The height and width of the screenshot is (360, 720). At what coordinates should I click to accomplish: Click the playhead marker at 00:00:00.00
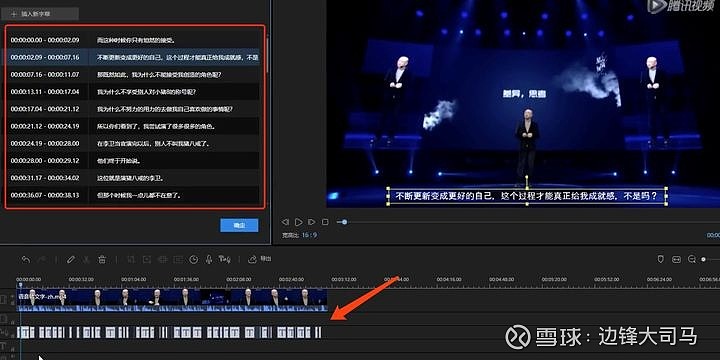(20, 285)
